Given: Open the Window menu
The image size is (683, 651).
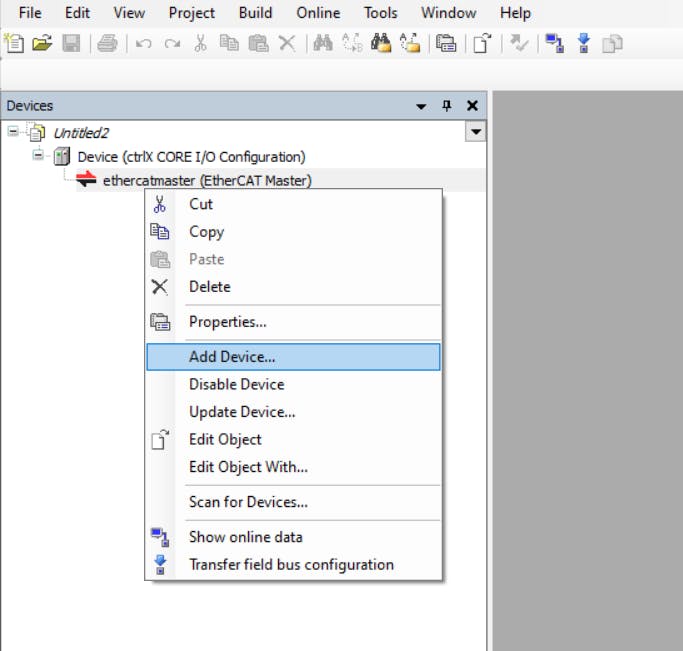Looking at the screenshot, I should click(x=449, y=13).
